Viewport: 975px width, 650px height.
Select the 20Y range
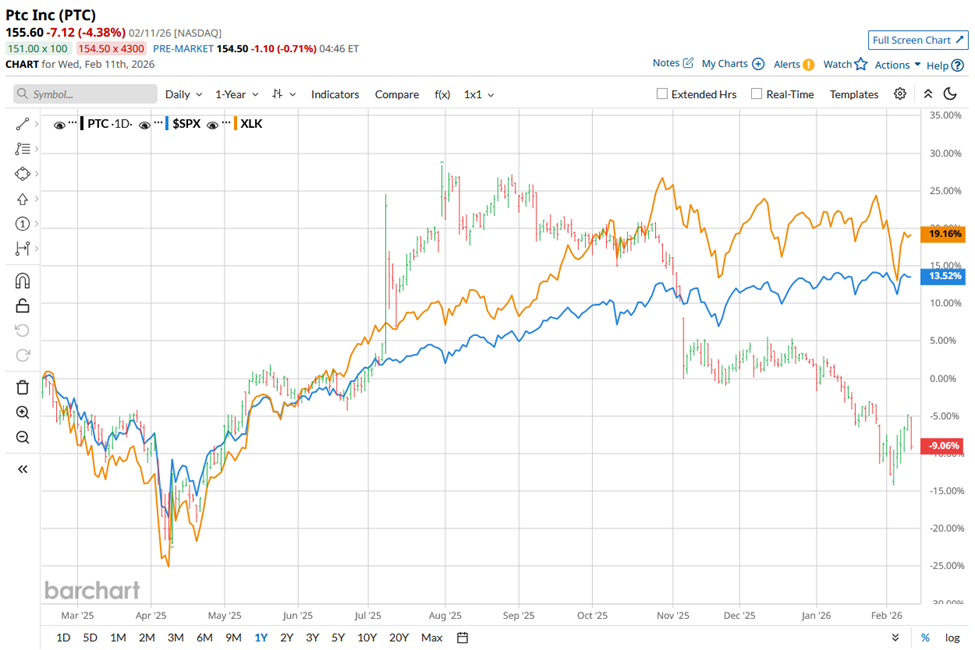pos(399,638)
